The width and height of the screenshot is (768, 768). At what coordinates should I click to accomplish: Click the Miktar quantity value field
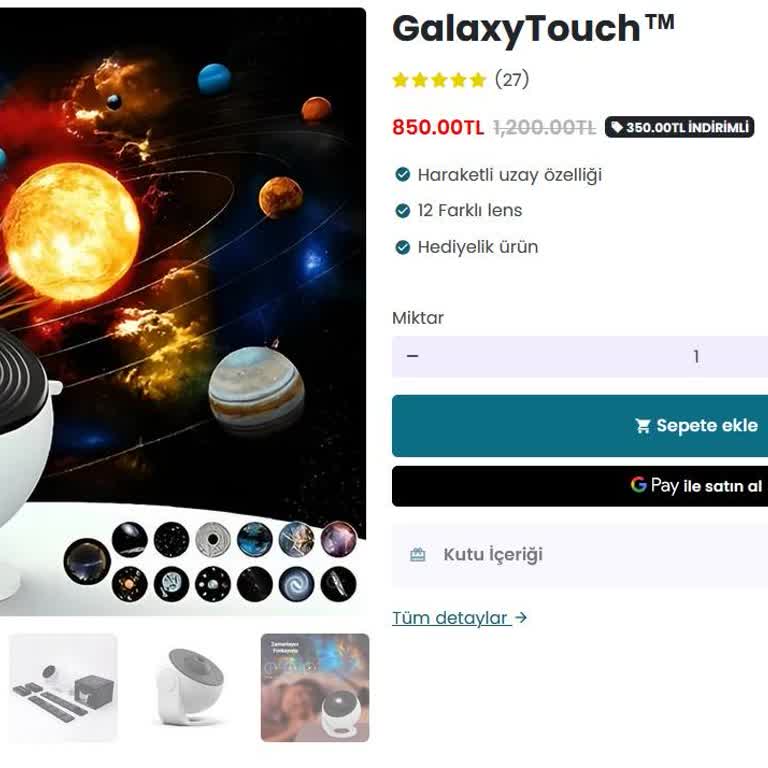pyautogui.click(x=696, y=356)
